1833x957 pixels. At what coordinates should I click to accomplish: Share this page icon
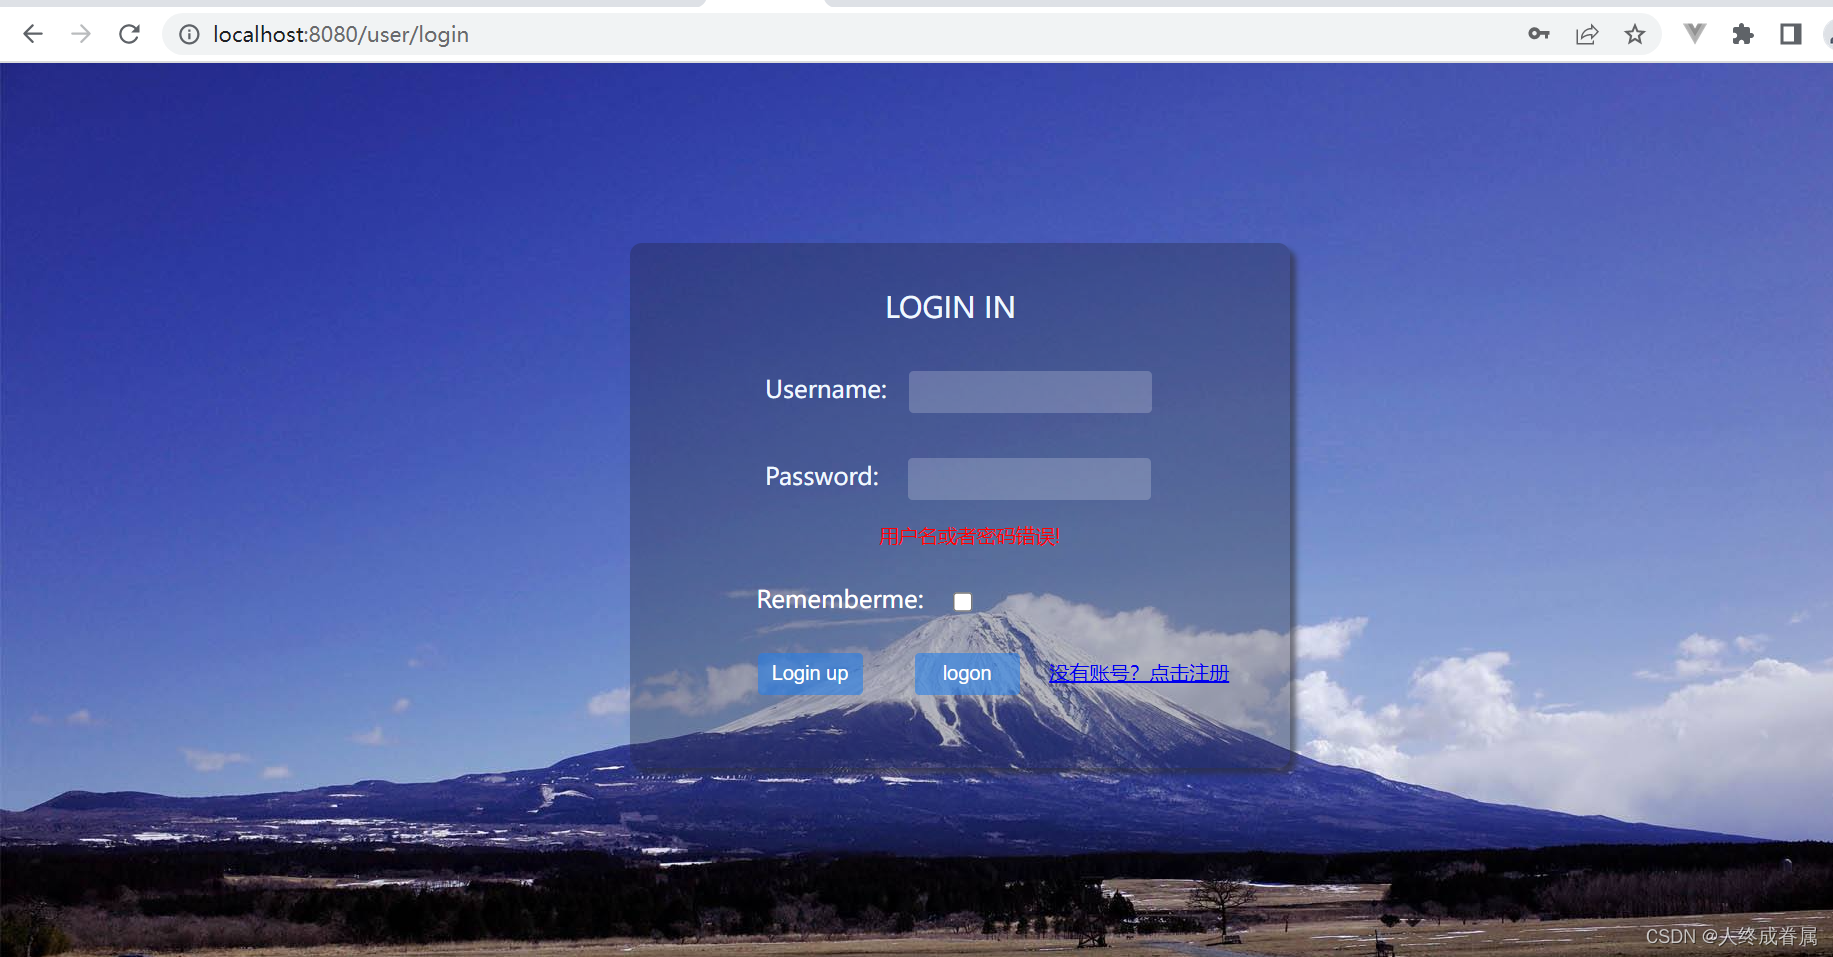1587,35
